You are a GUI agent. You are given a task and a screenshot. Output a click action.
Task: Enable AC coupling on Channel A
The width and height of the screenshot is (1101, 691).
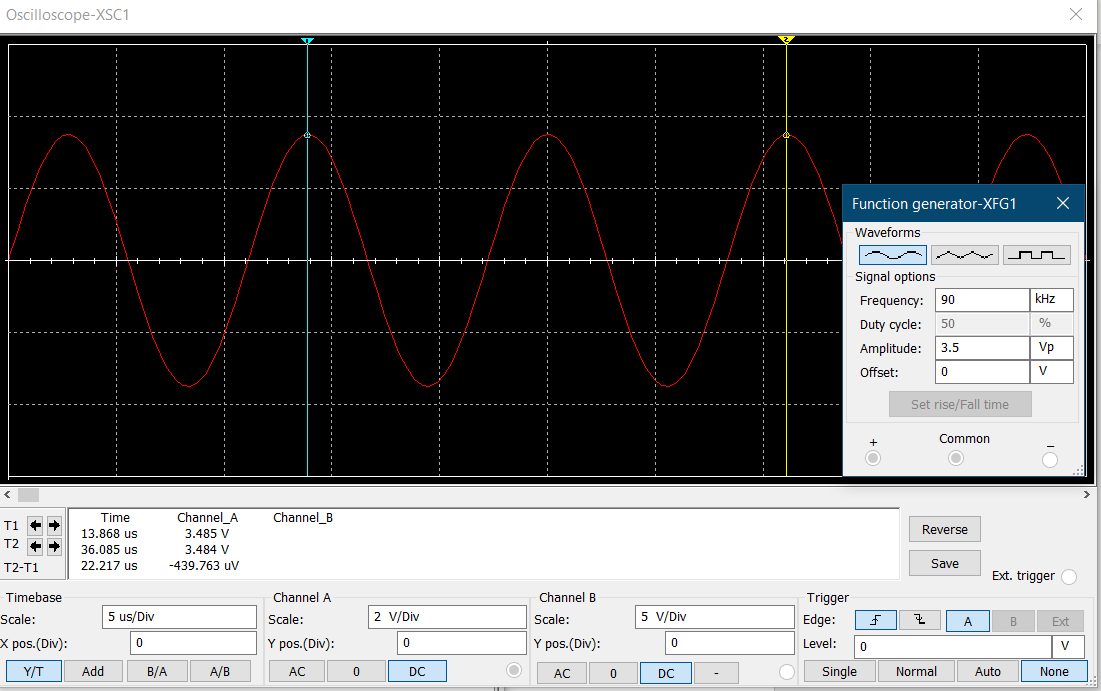pos(296,671)
